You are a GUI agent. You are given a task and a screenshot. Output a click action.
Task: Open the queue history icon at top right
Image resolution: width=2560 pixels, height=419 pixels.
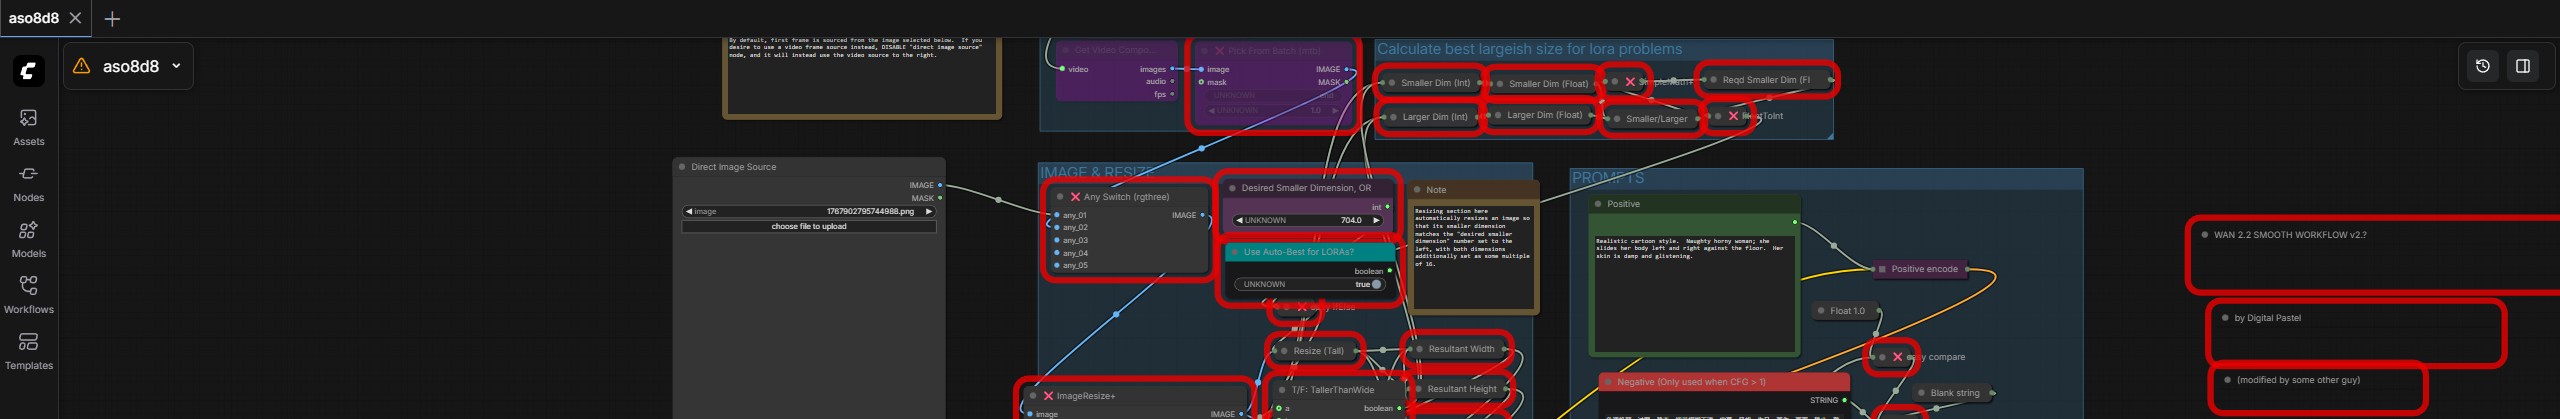2483,66
